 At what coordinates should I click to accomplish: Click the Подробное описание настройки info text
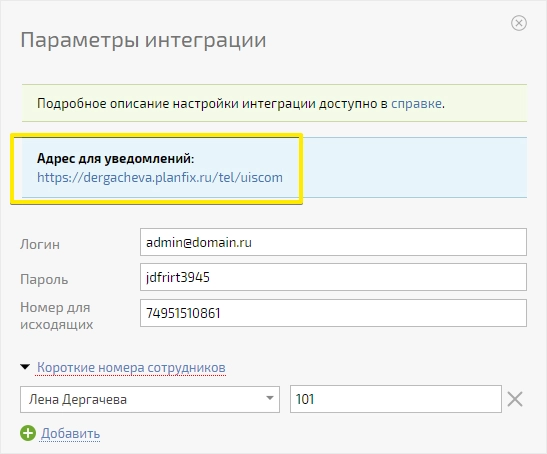(x=241, y=104)
